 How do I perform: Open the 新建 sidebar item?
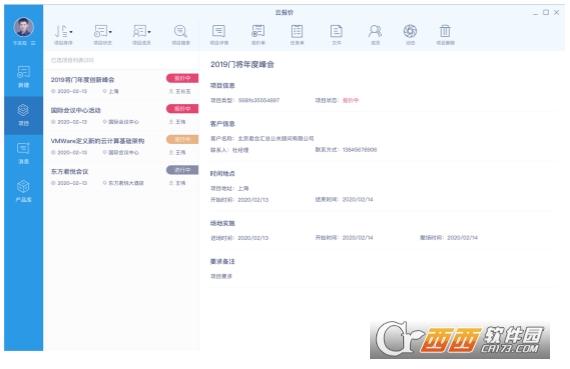(x=24, y=77)
